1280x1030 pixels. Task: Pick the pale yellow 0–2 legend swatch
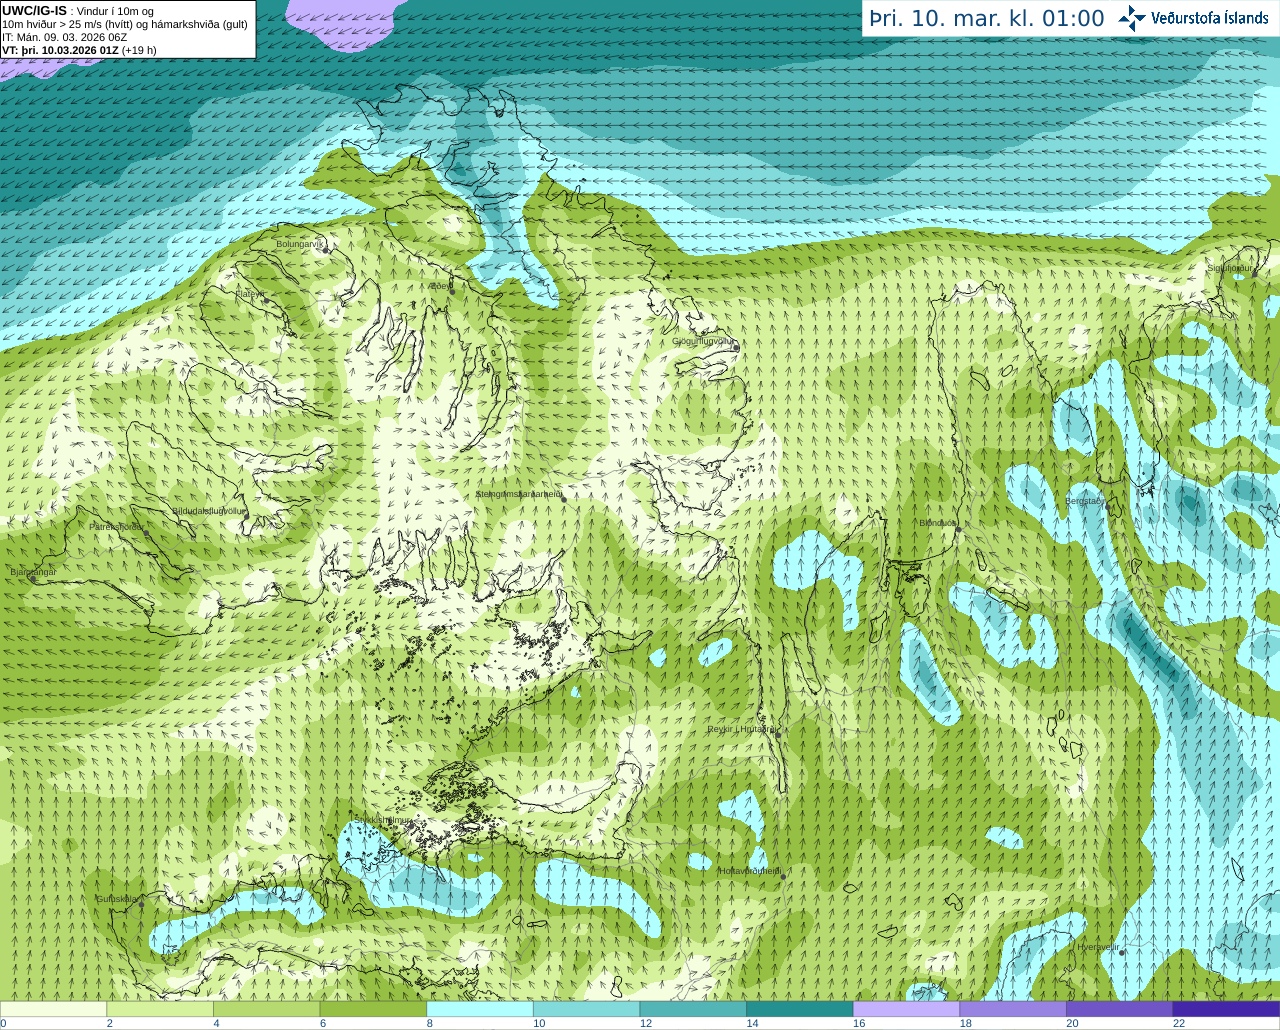point(53,1009)
